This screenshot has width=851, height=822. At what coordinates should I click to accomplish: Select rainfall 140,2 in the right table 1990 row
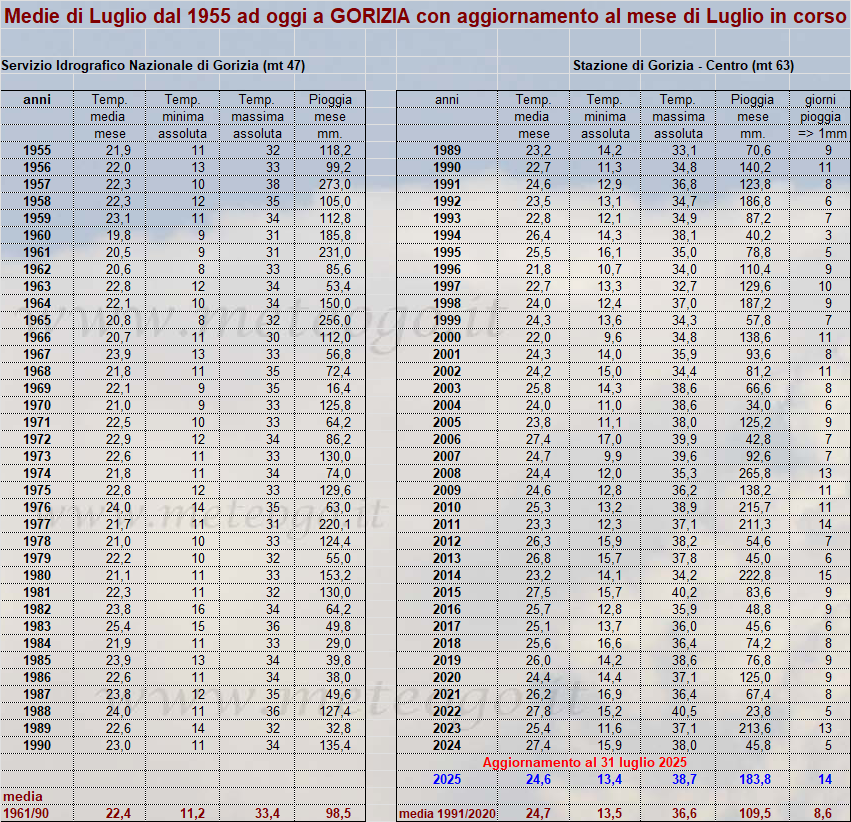tap(755, 167)
